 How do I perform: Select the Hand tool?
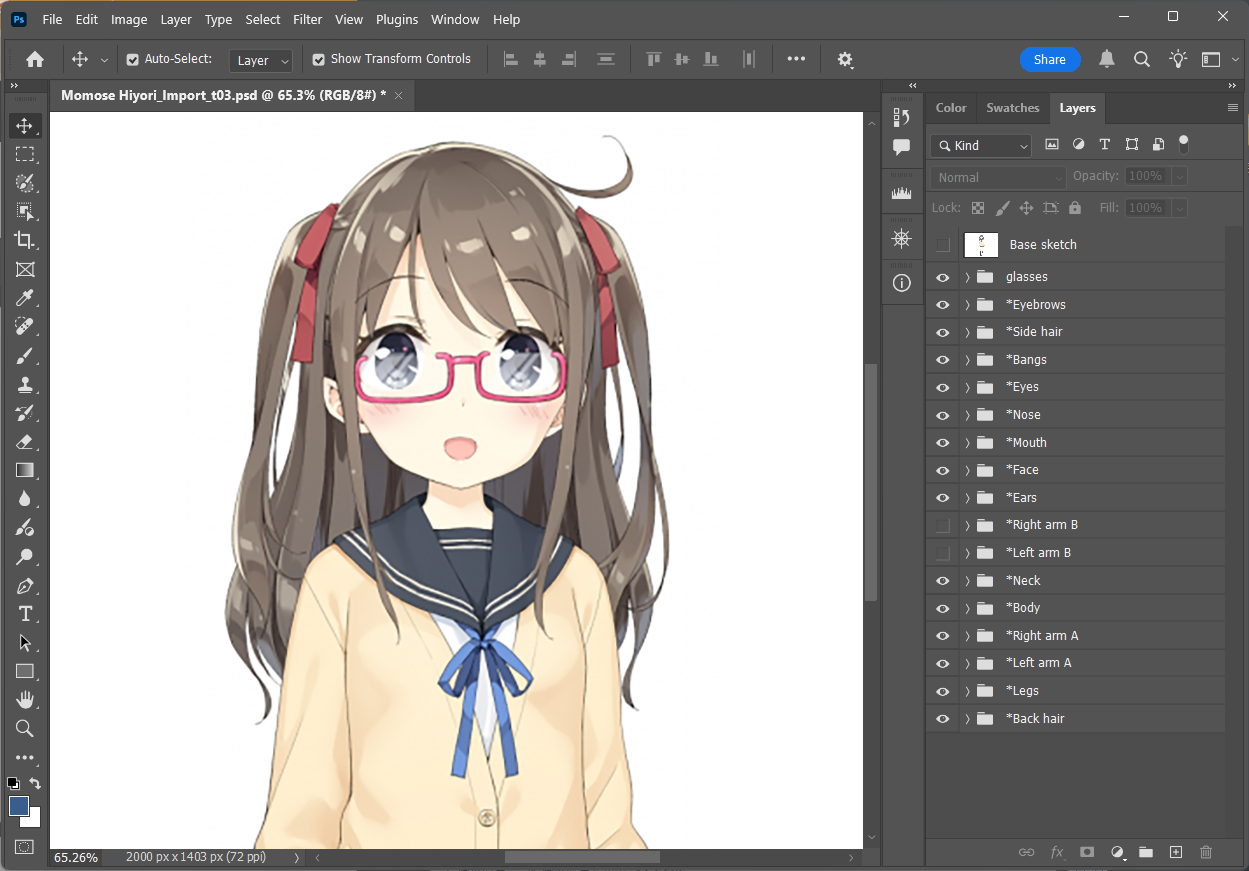(25, 700)
